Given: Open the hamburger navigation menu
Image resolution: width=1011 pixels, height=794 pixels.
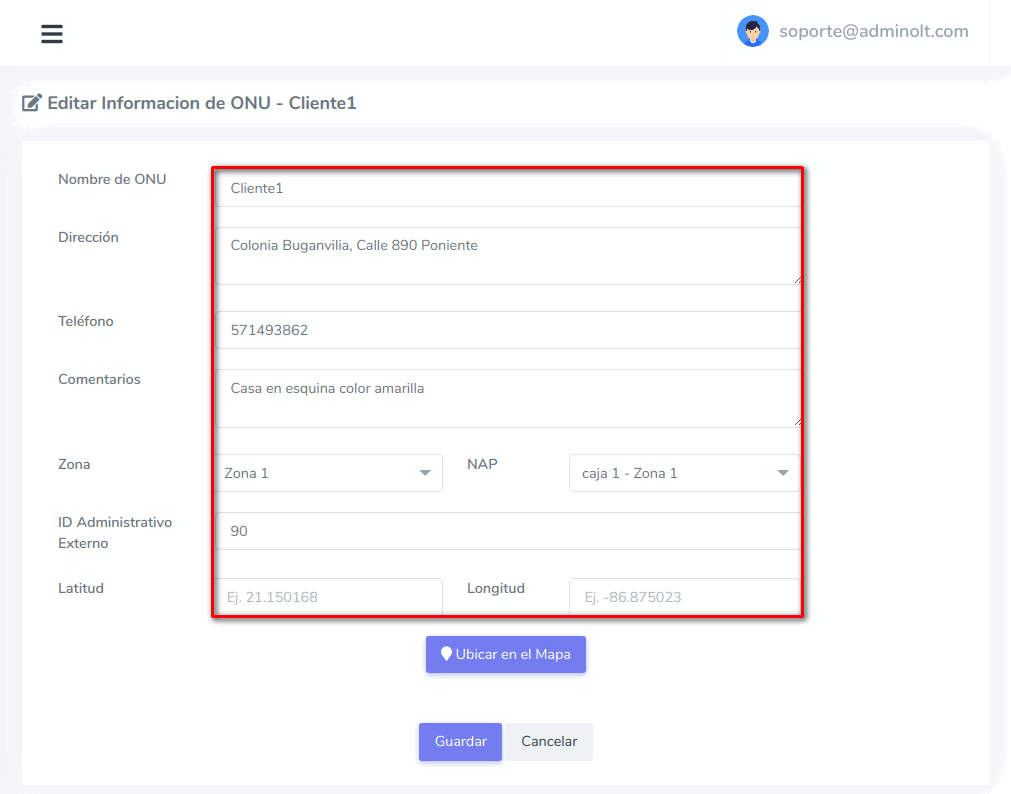Looking at the screenshot, I should pyautogui.click(x=52, y=34).
